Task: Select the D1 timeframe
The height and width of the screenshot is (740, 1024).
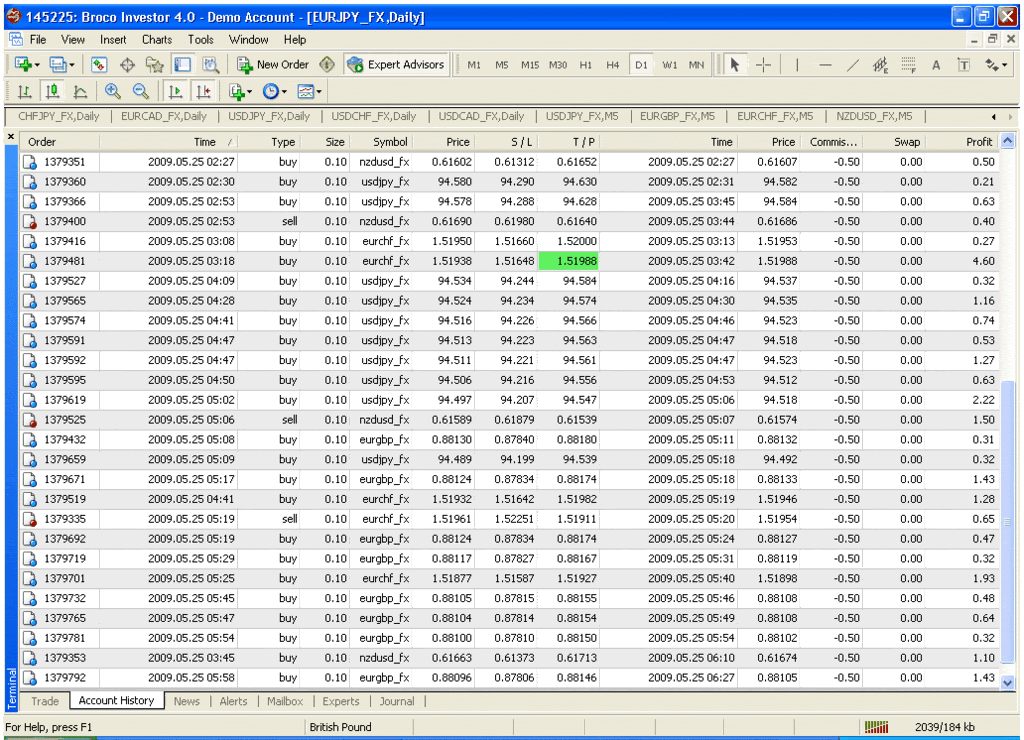Action: click(641, 65)
